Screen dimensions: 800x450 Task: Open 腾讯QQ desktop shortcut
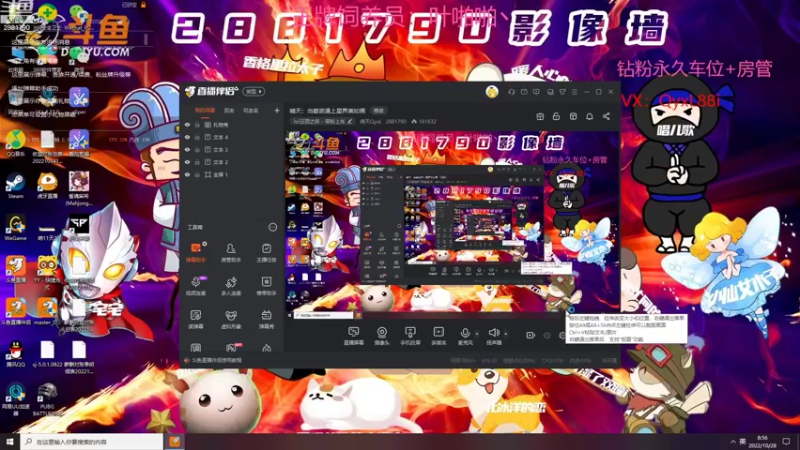[16, 354]
